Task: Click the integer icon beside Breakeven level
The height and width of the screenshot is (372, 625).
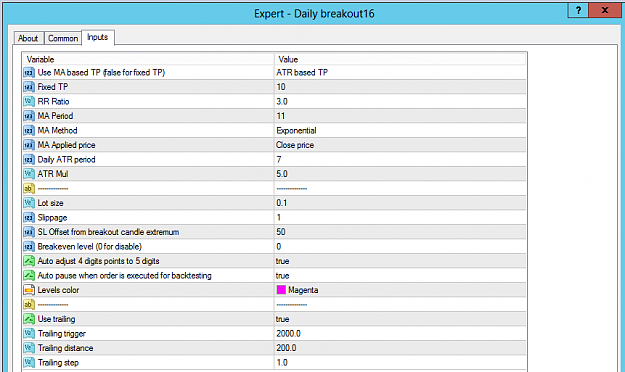Action: coord(29,246)
